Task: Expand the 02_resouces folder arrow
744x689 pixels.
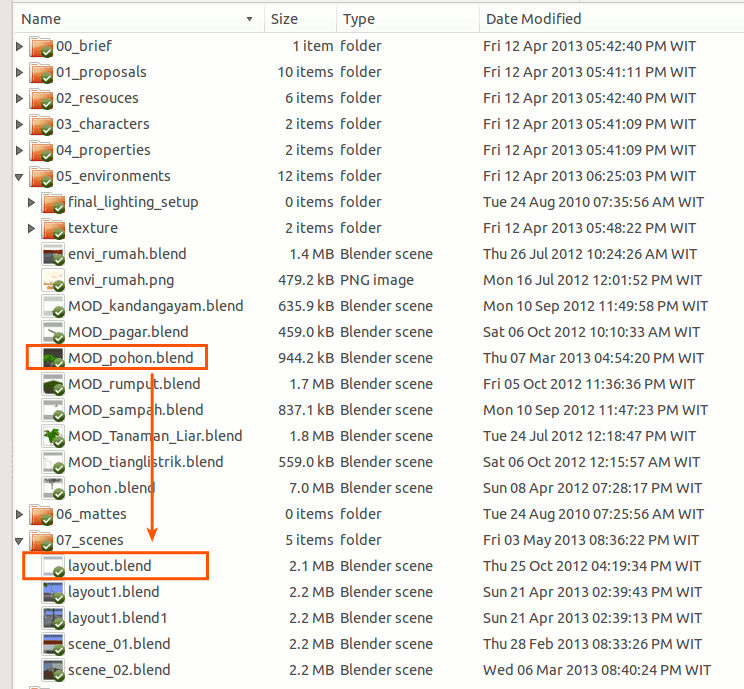Action: [x=19, y=98]
